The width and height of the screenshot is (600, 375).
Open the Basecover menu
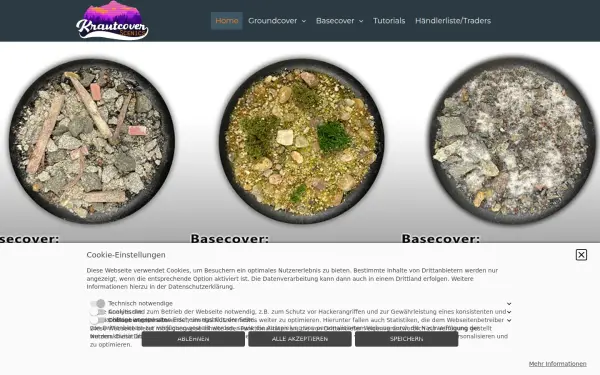(x=335, y=21)
